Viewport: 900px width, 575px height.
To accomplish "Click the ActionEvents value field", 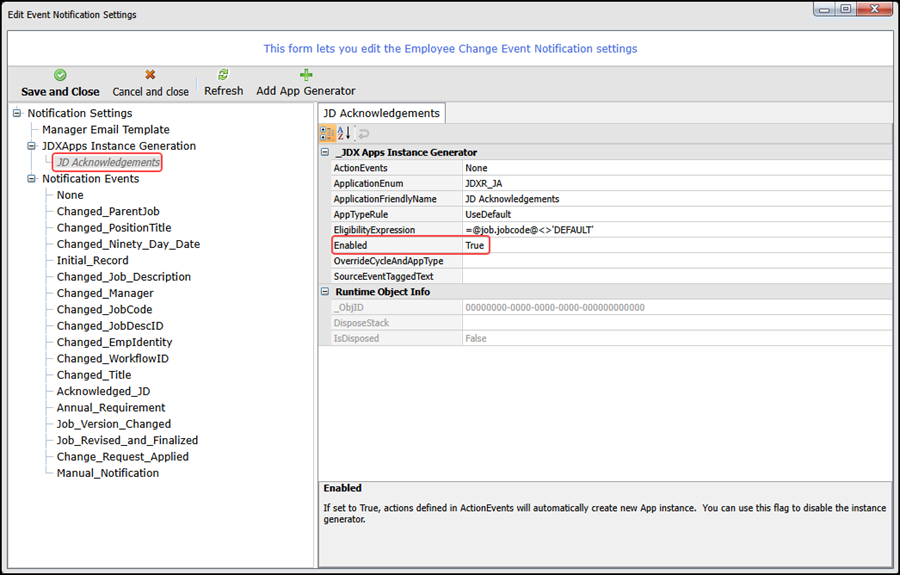I will (x=676, y=168).
